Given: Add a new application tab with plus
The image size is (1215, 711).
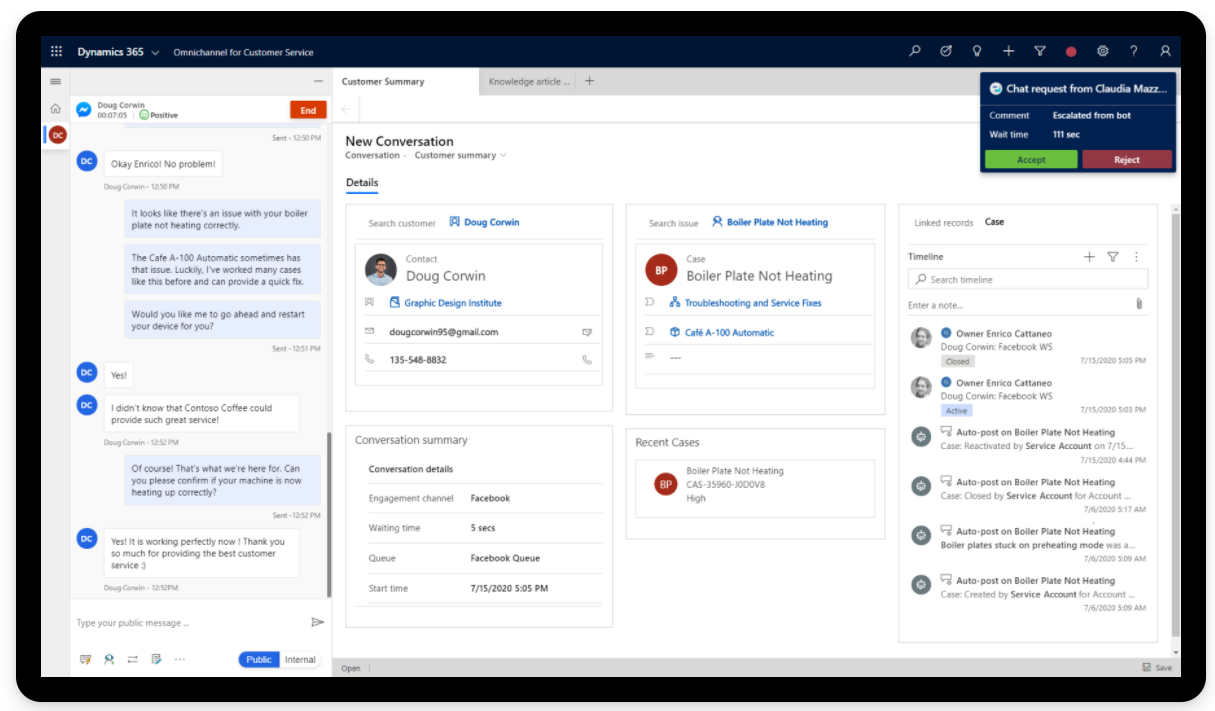Looking at the screenshot, I should click(x=589, y=81).
